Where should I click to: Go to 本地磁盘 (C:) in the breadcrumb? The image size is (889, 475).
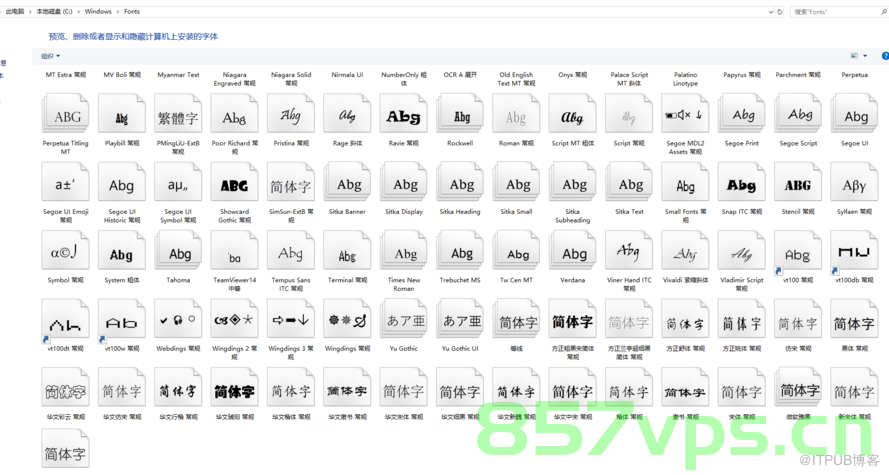tap(54, 11)
